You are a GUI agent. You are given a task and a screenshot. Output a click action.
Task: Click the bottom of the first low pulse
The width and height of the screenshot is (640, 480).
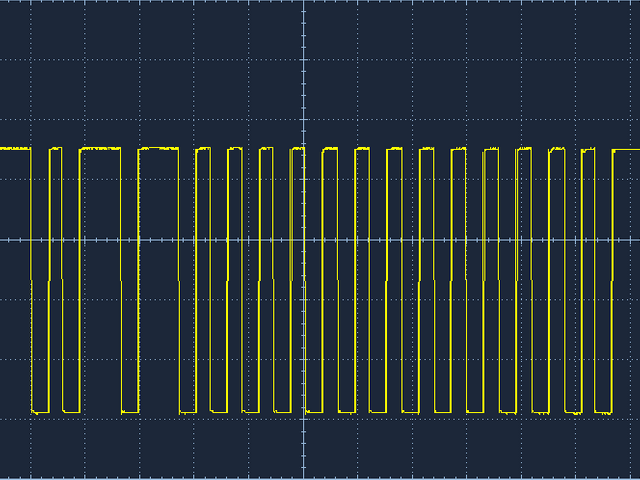(40, 411)
